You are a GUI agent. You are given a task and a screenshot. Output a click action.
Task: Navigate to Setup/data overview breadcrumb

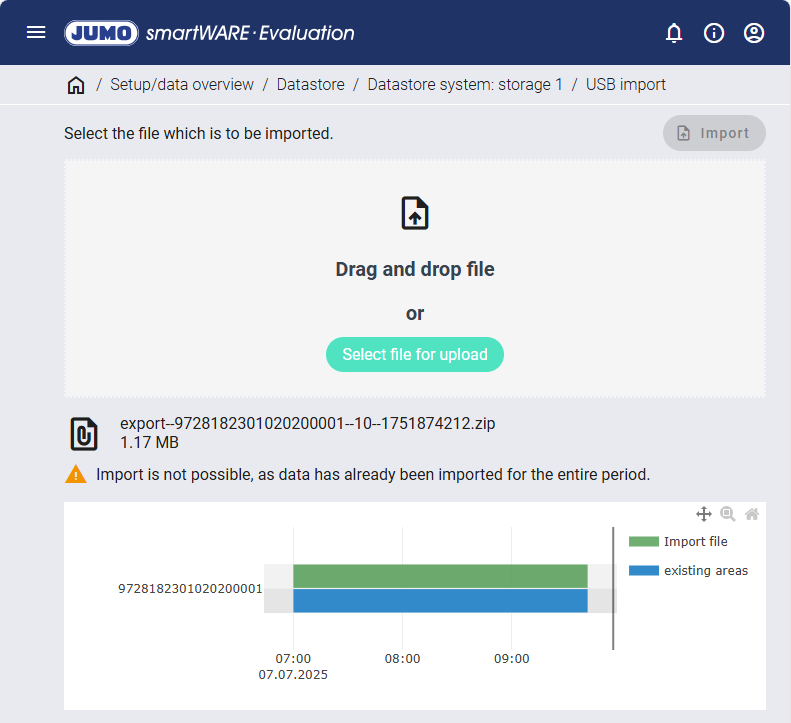[182, 85]
